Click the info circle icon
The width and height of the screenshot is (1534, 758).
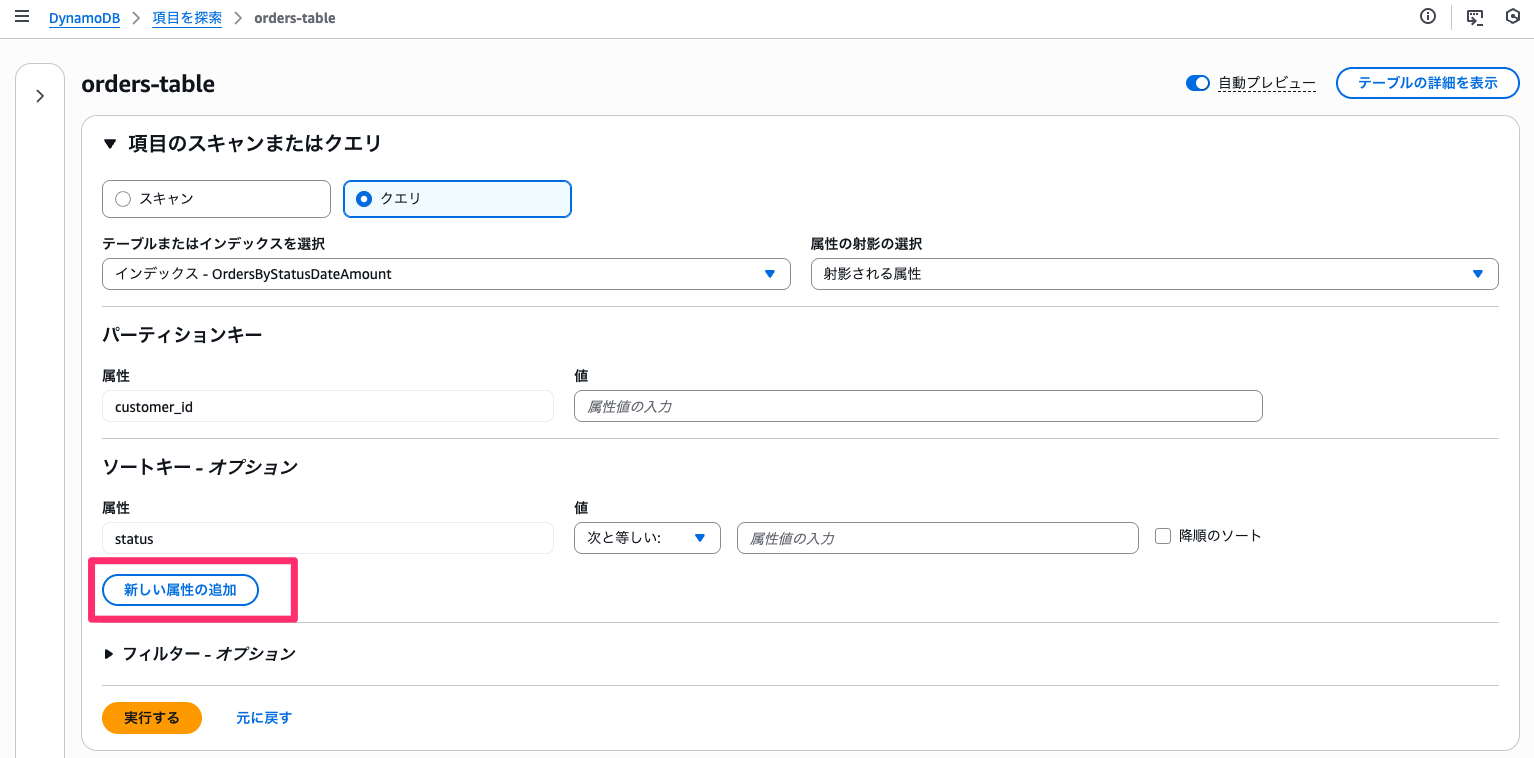1428,17
